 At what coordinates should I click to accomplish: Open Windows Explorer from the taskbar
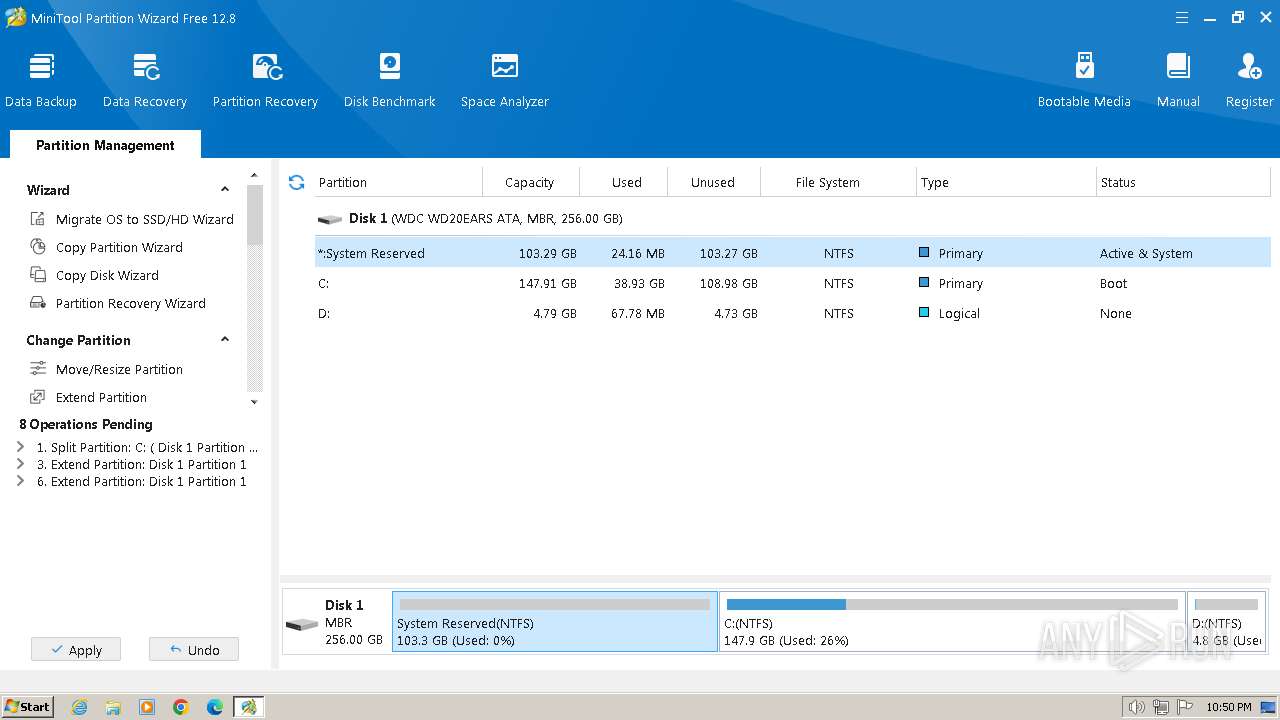tap(113, 707)
